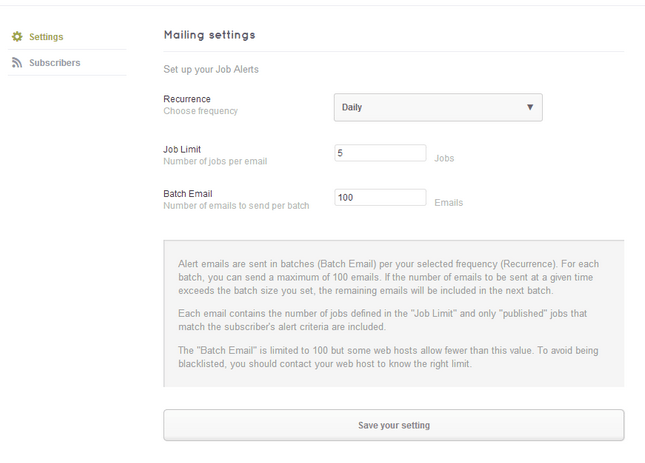
Task: Click the Subscribers RSS feed icon
Action: pos(17,63)
